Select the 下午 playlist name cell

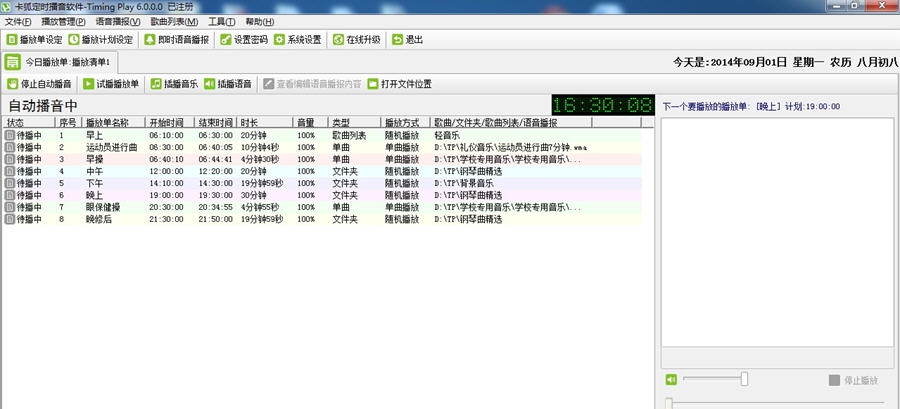click(x=94, y=183)
